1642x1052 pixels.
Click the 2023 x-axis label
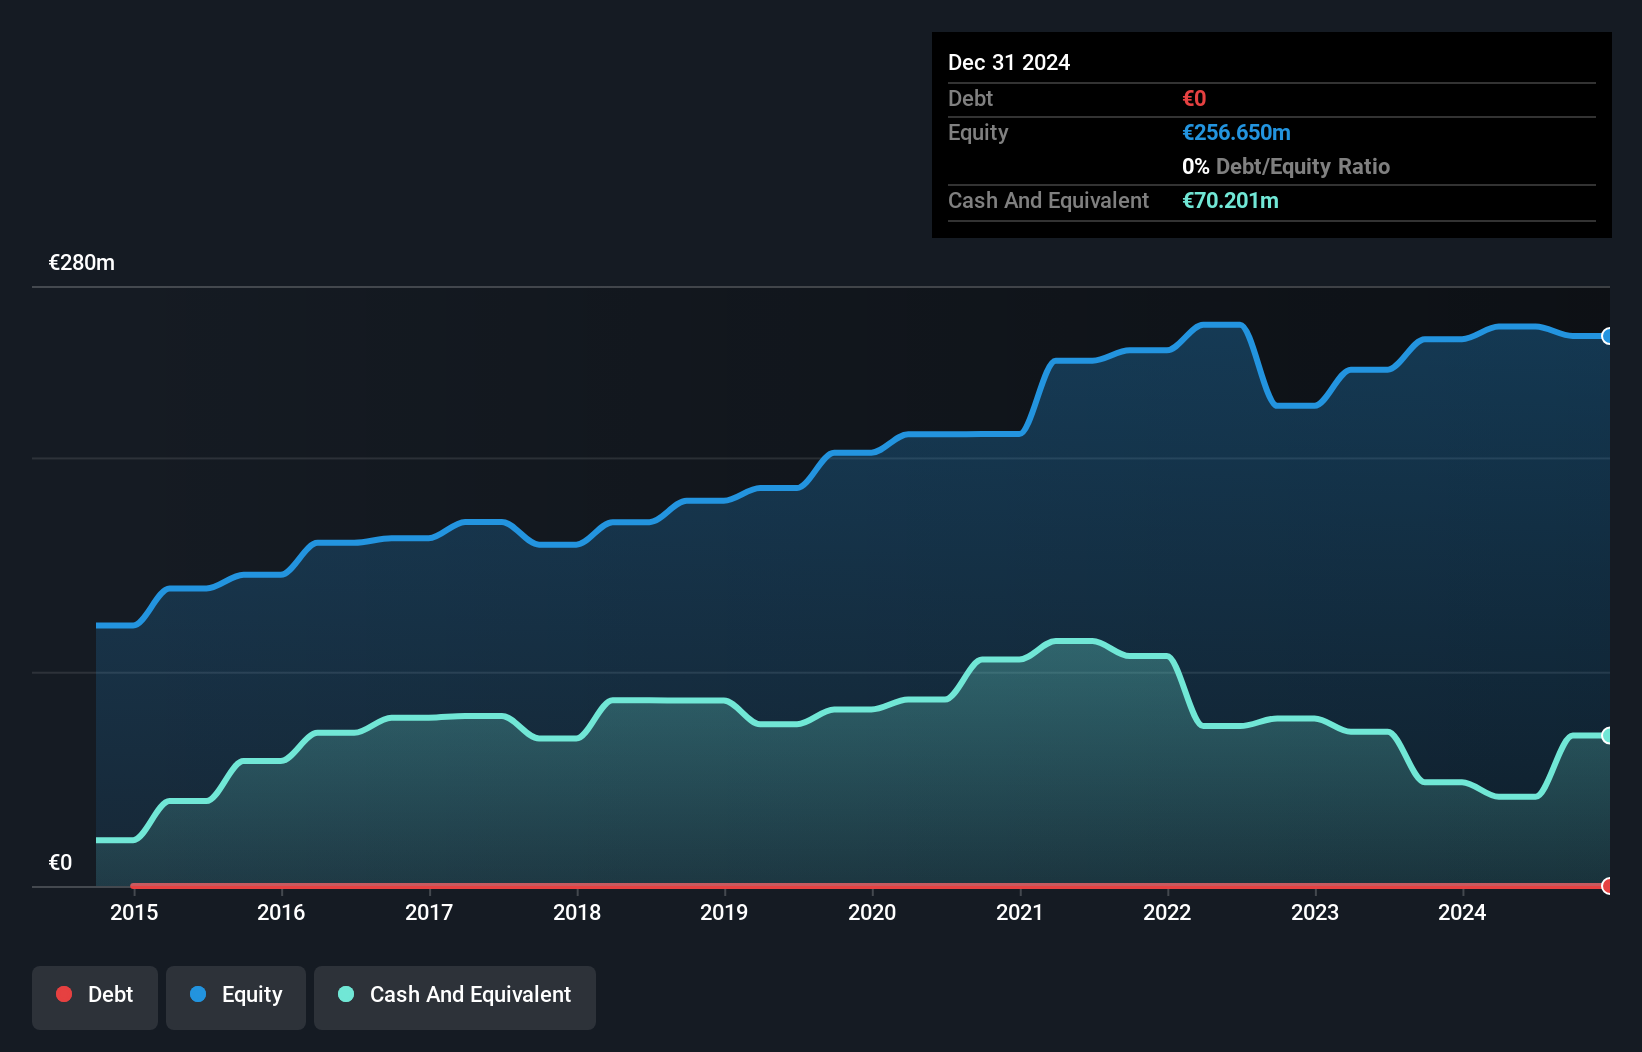tap(1315, 912)
